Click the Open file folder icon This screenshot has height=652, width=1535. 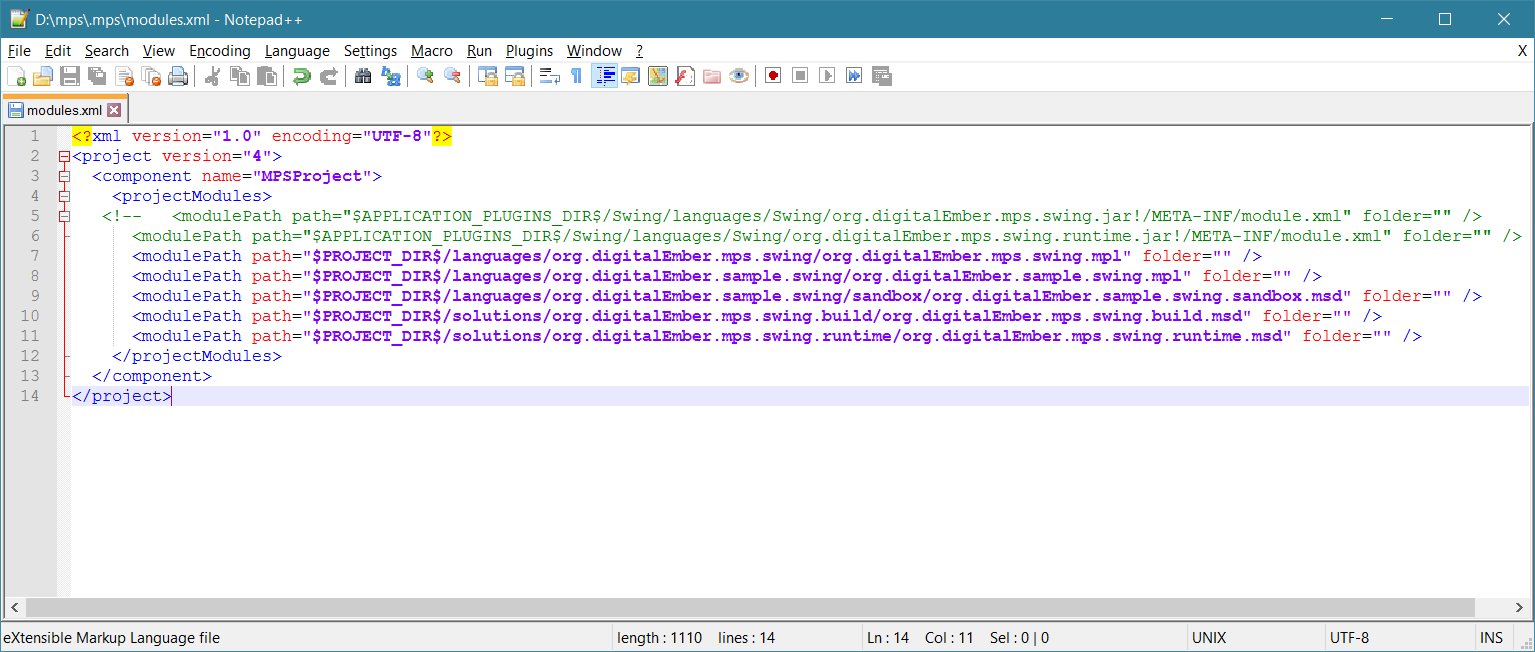coord(43,76)
